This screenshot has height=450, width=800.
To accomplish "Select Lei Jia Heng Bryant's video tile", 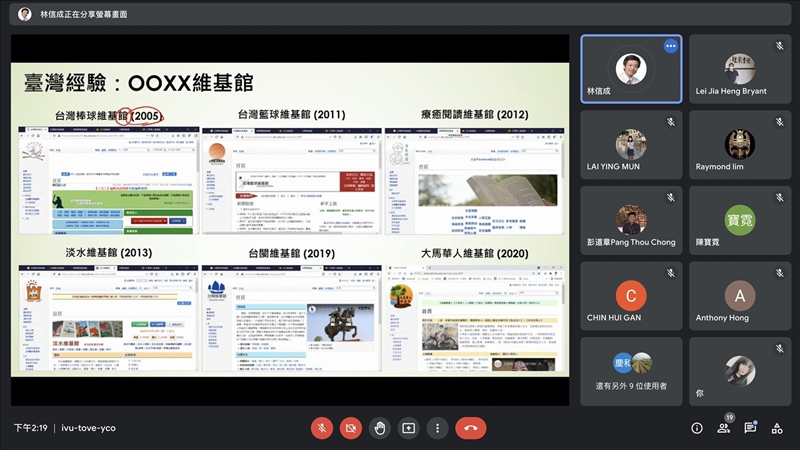I will [x=739, y=69].
